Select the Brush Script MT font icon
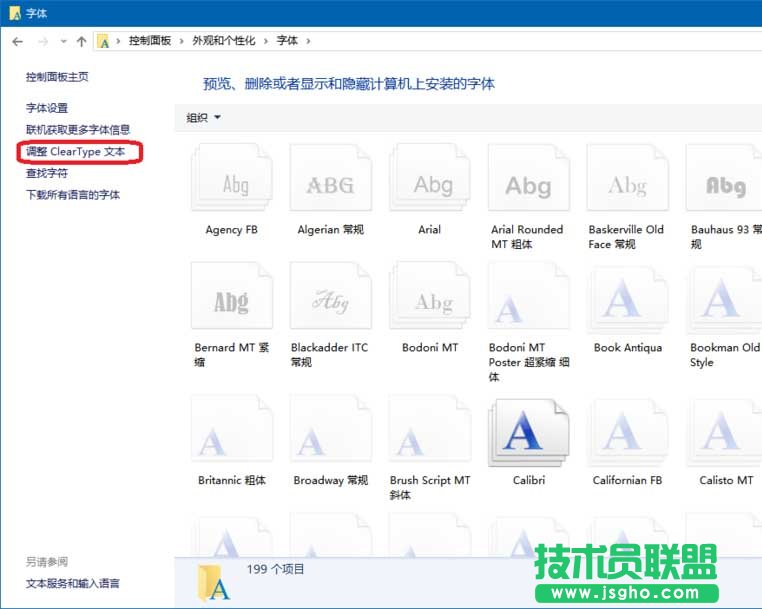 [430, 428]
